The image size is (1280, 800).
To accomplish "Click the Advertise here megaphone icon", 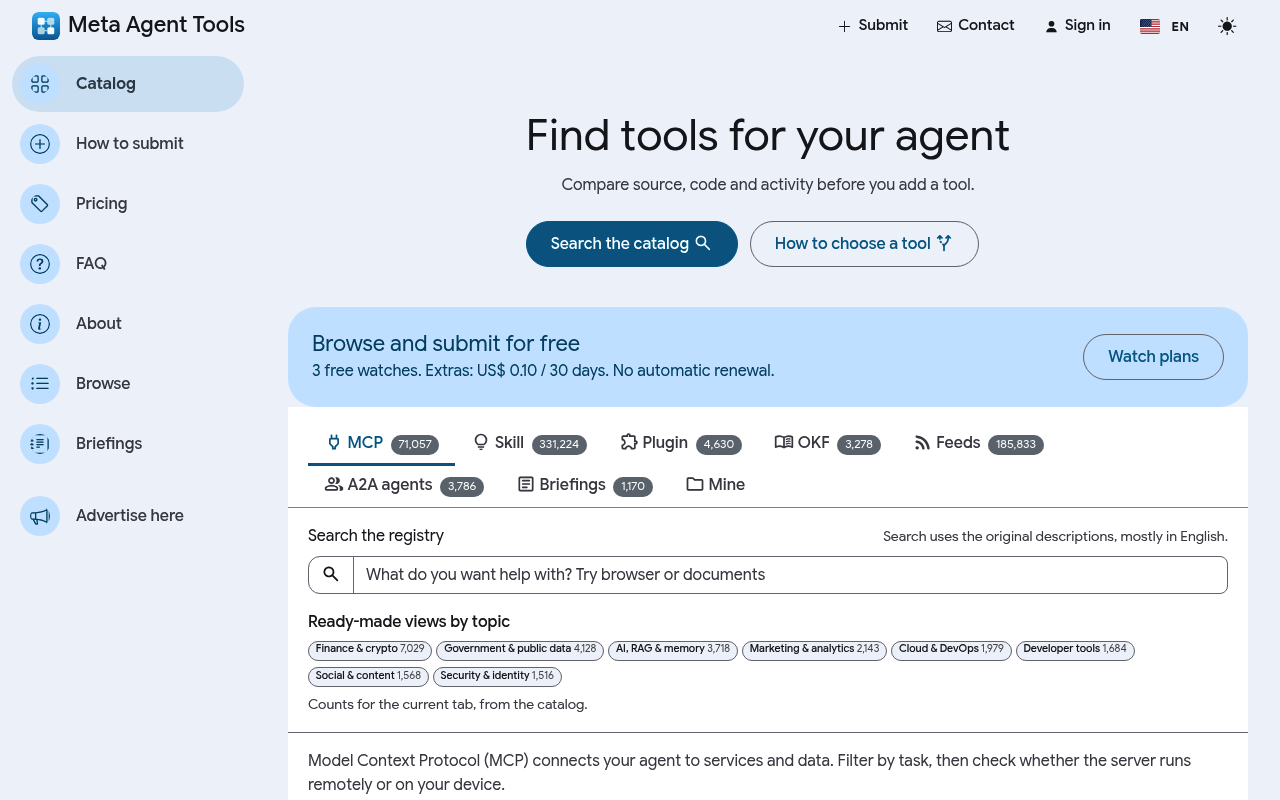I will (40, 516).
